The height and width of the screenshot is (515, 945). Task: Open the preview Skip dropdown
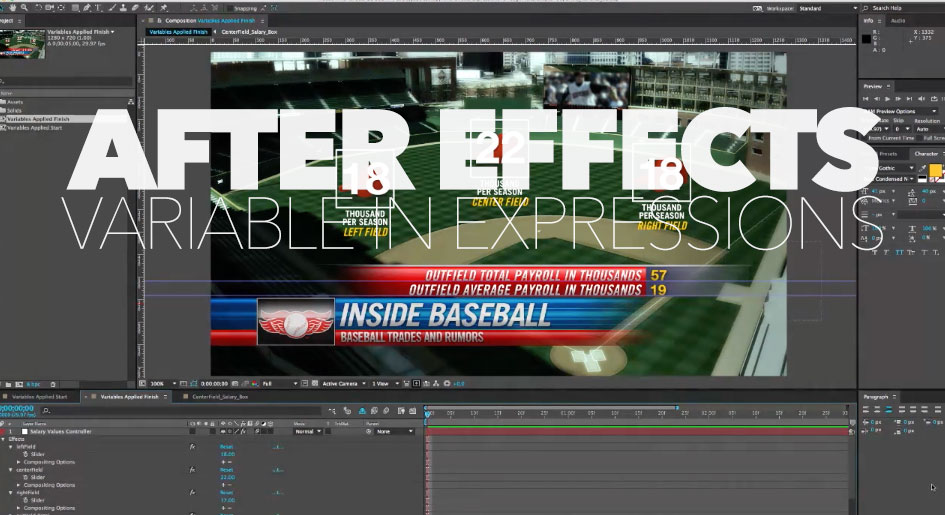coord(901,129)
